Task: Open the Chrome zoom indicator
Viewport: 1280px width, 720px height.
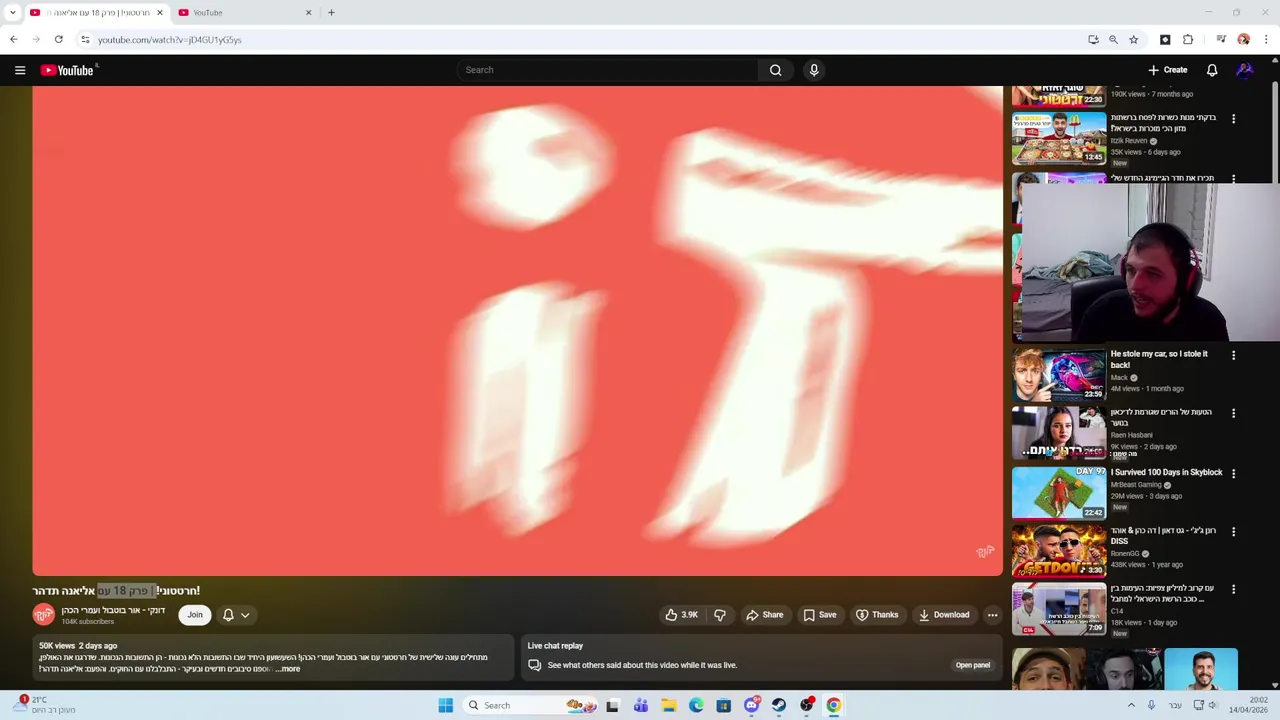Action: (1113, 40)
